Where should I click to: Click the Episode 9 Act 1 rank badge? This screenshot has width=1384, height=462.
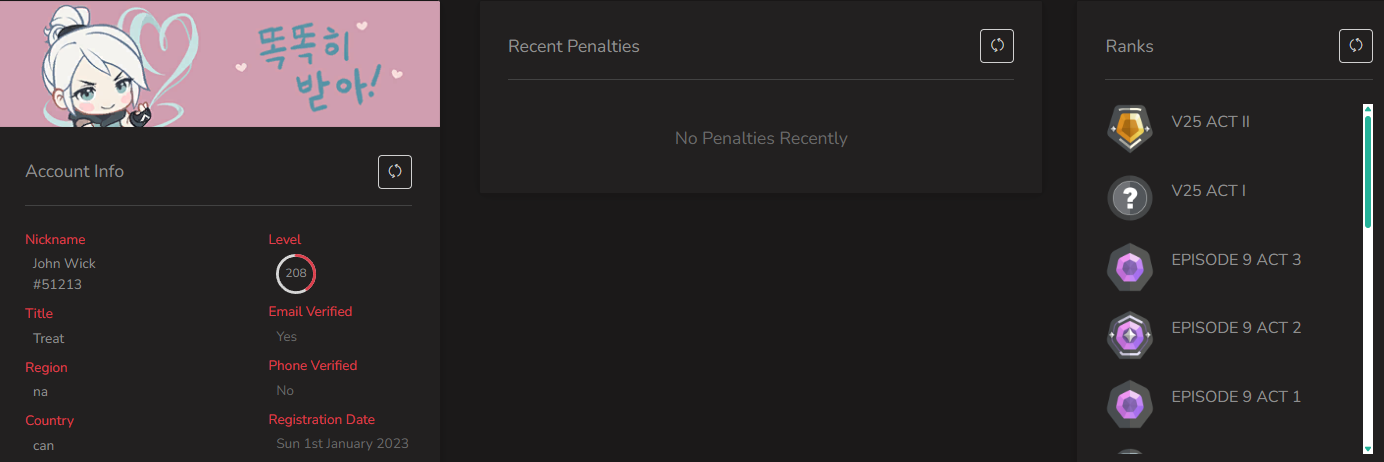click(1130, 404)
